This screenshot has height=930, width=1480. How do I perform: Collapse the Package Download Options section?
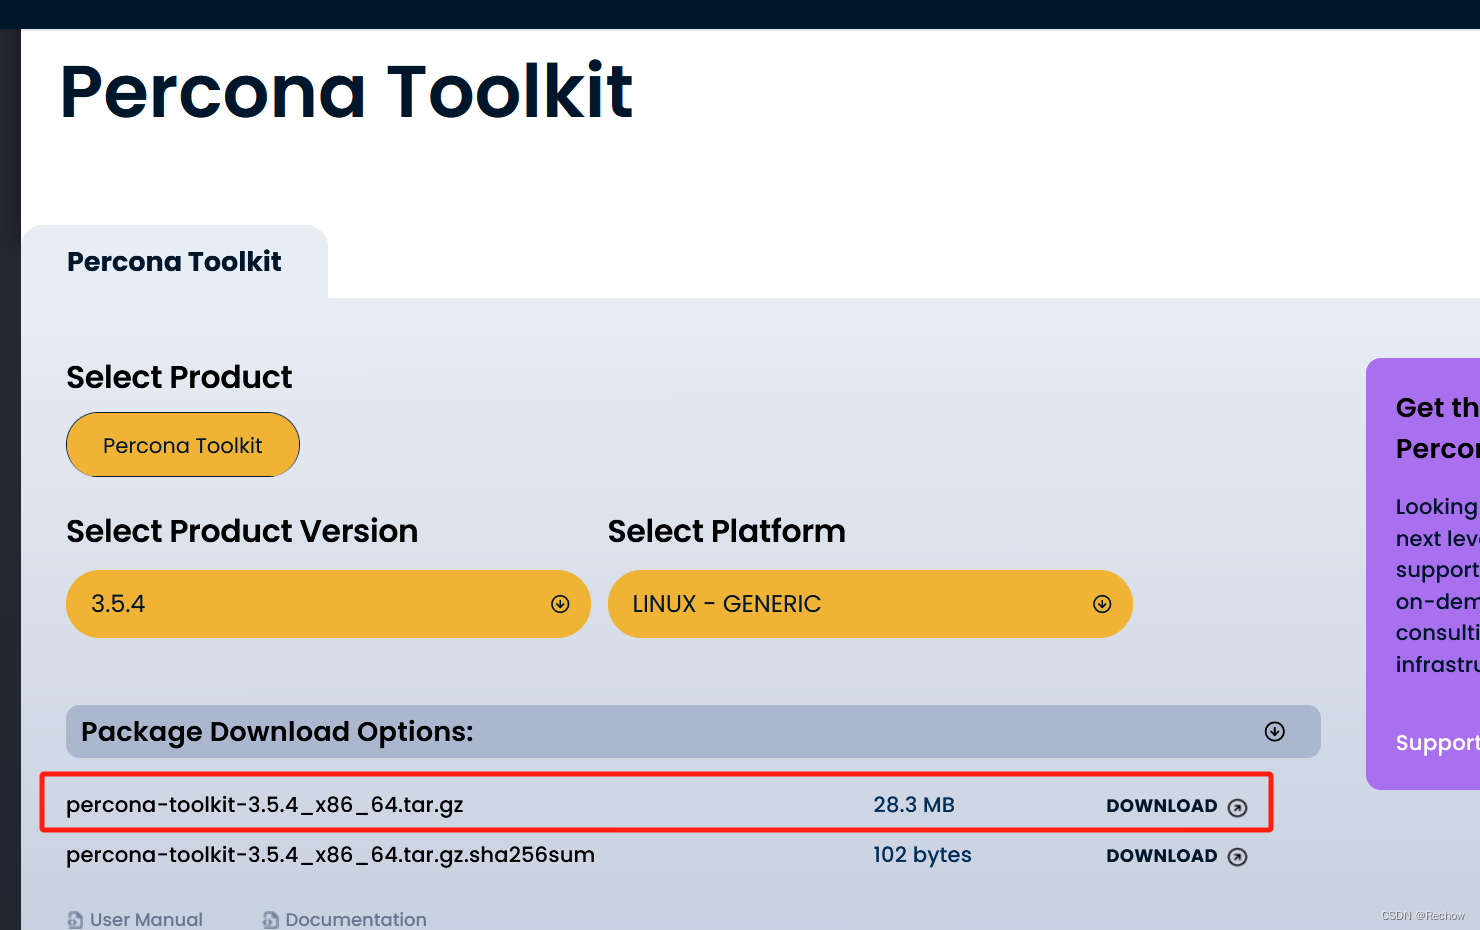(x=693, y=732)
